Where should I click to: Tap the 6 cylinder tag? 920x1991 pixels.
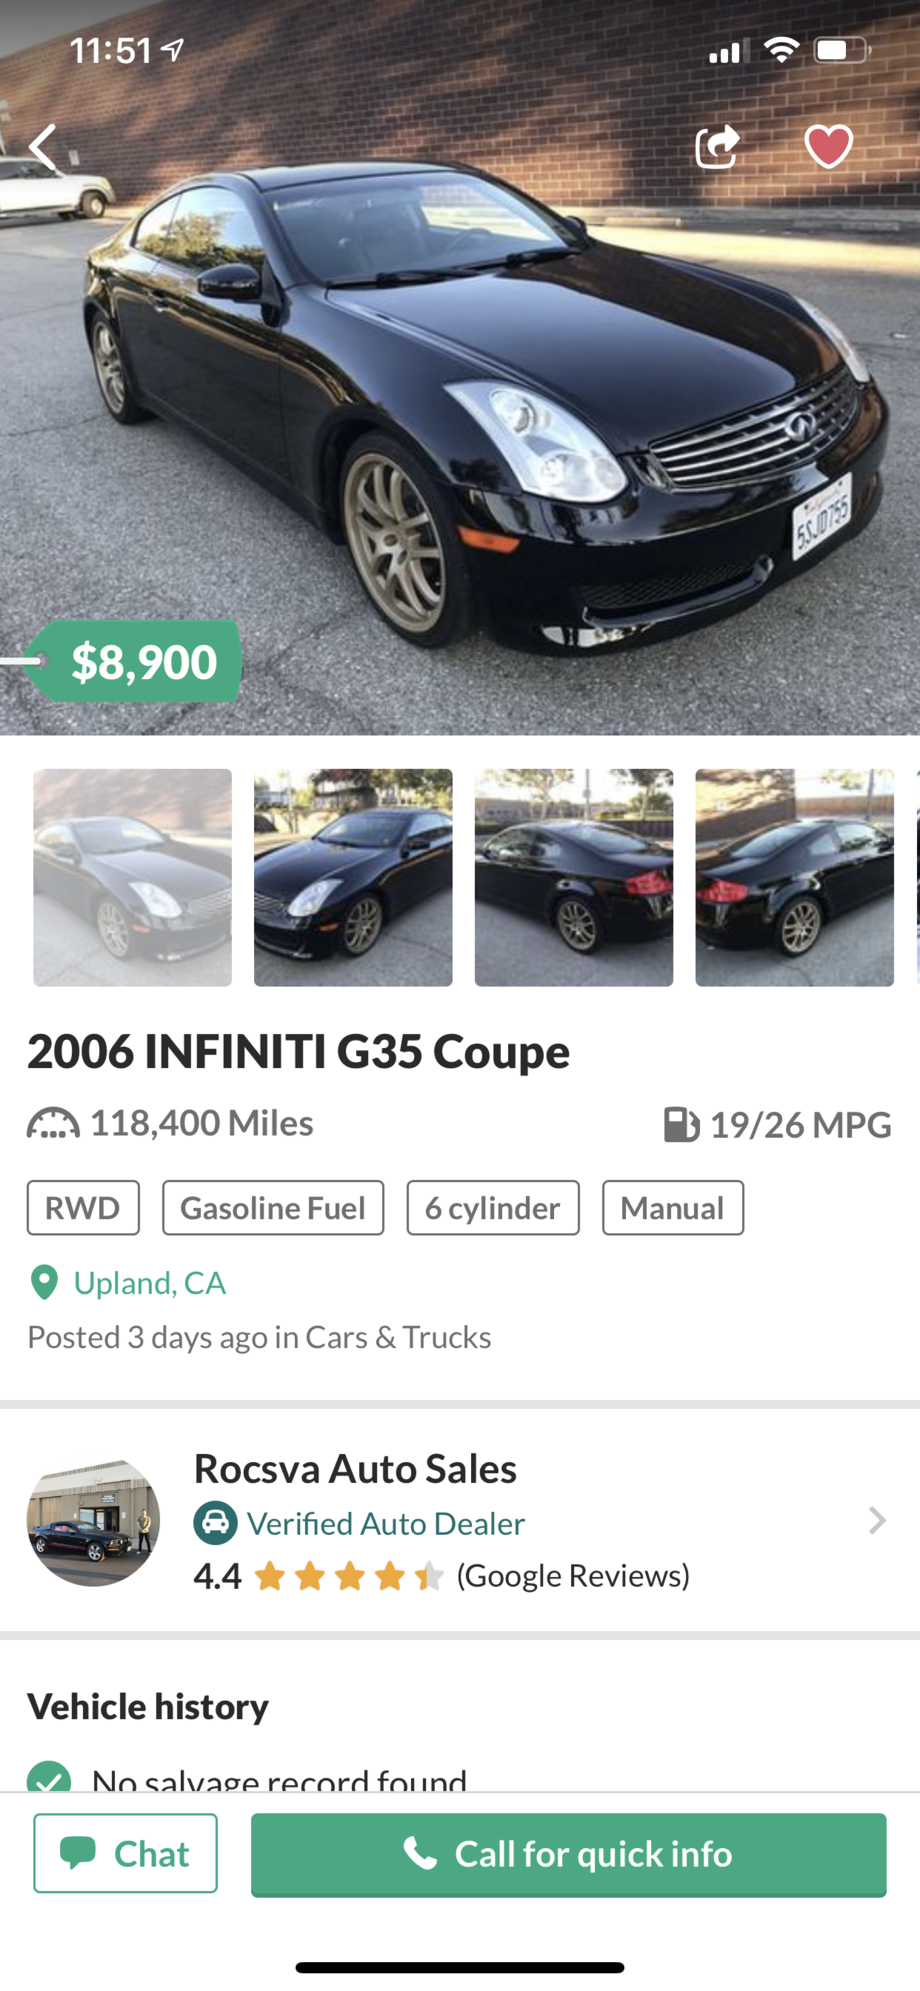(x=493, y=1208)
